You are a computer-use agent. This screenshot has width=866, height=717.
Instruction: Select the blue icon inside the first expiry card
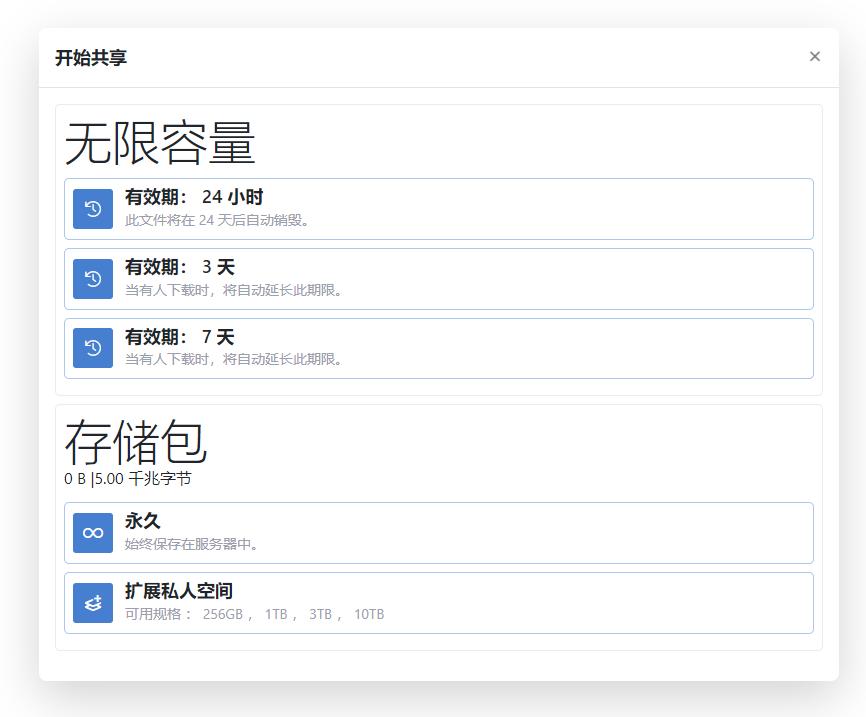click(x=92, y=209)
